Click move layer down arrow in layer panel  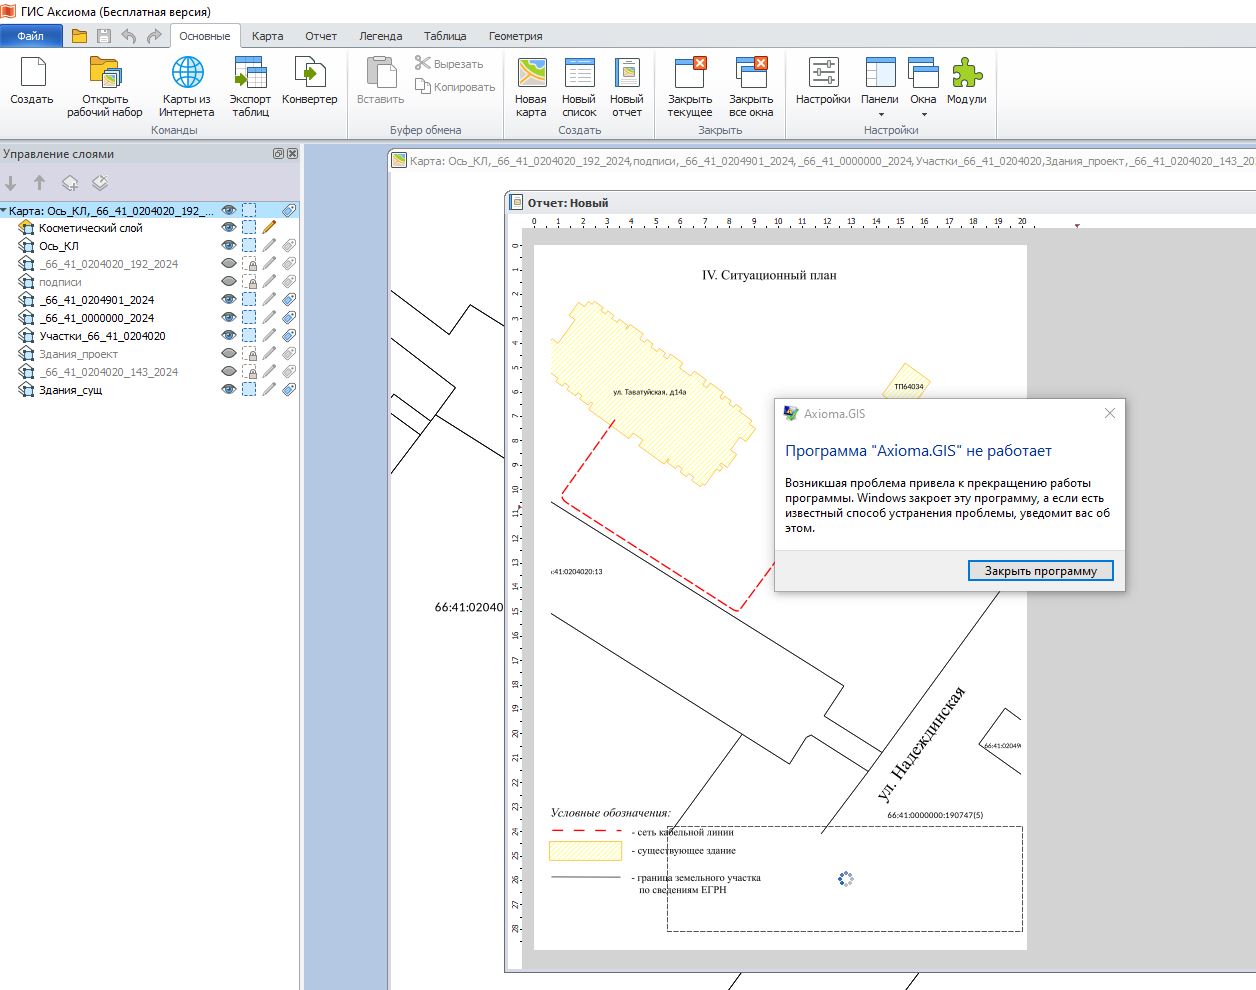click(12, 183)
